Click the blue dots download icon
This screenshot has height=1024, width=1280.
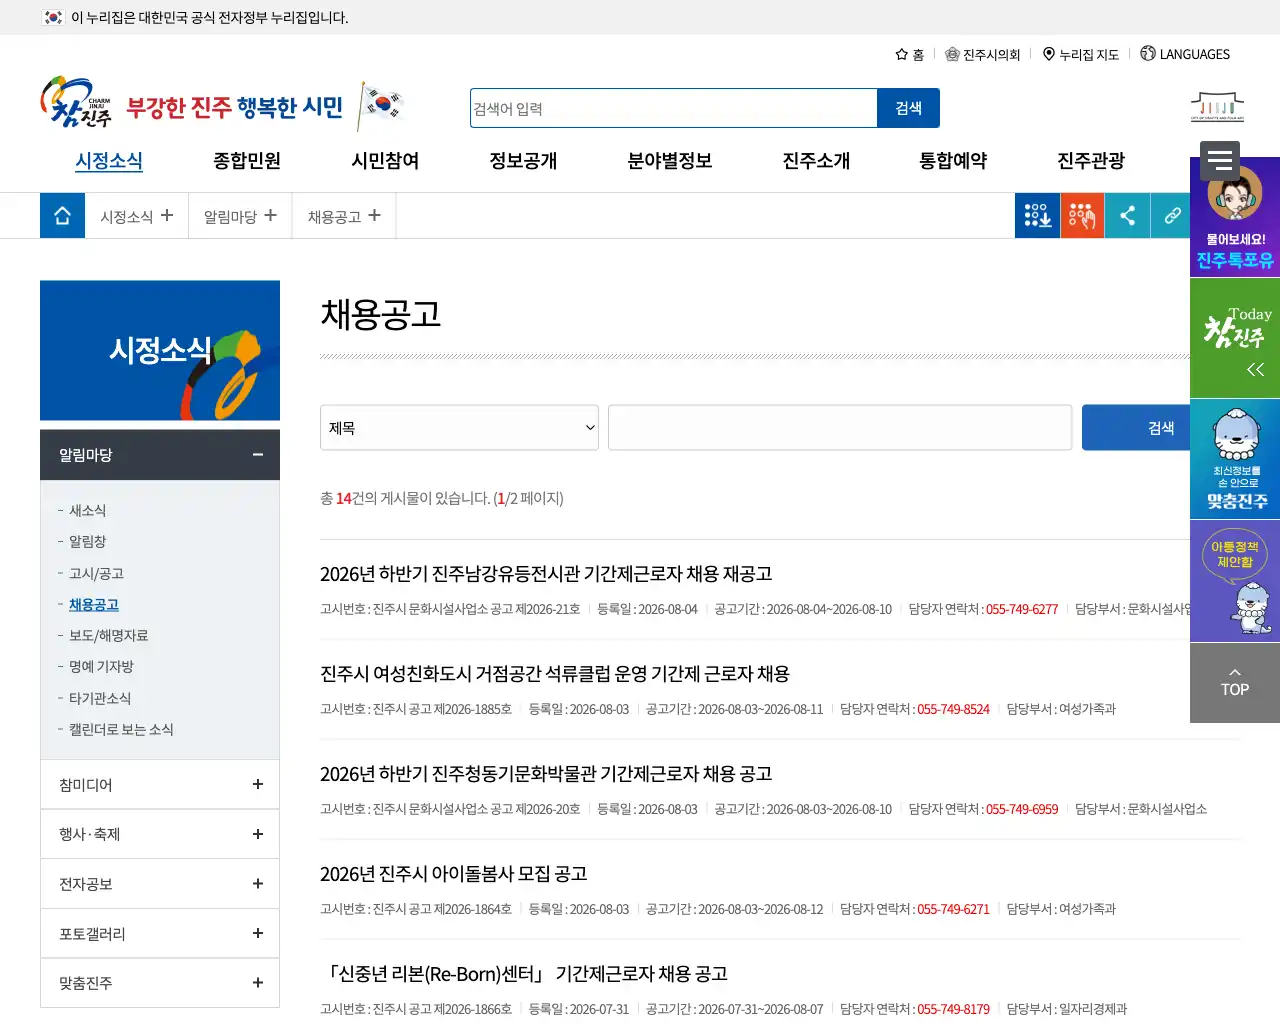[x=1037, y=216]
